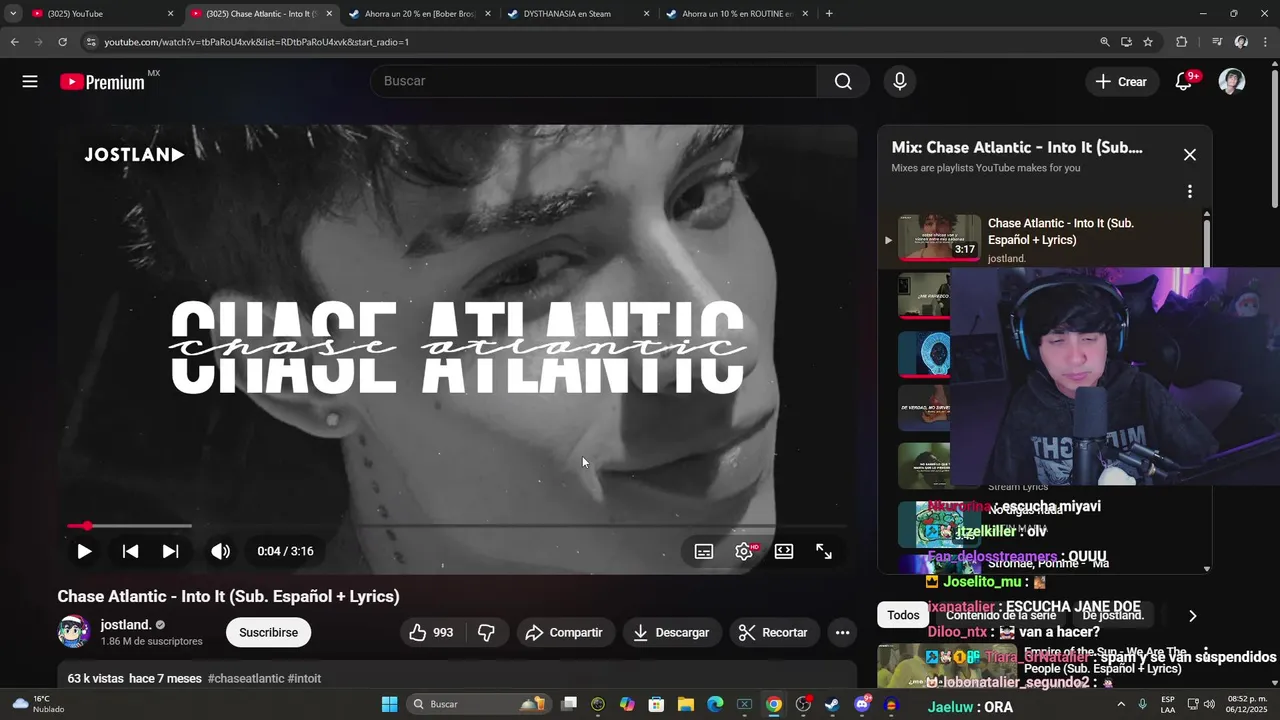Viewport: 1280px width, 720px height.
Task: Select Chase Atlantic - Into It playlist item
Action: click(x=1040, y=240)
